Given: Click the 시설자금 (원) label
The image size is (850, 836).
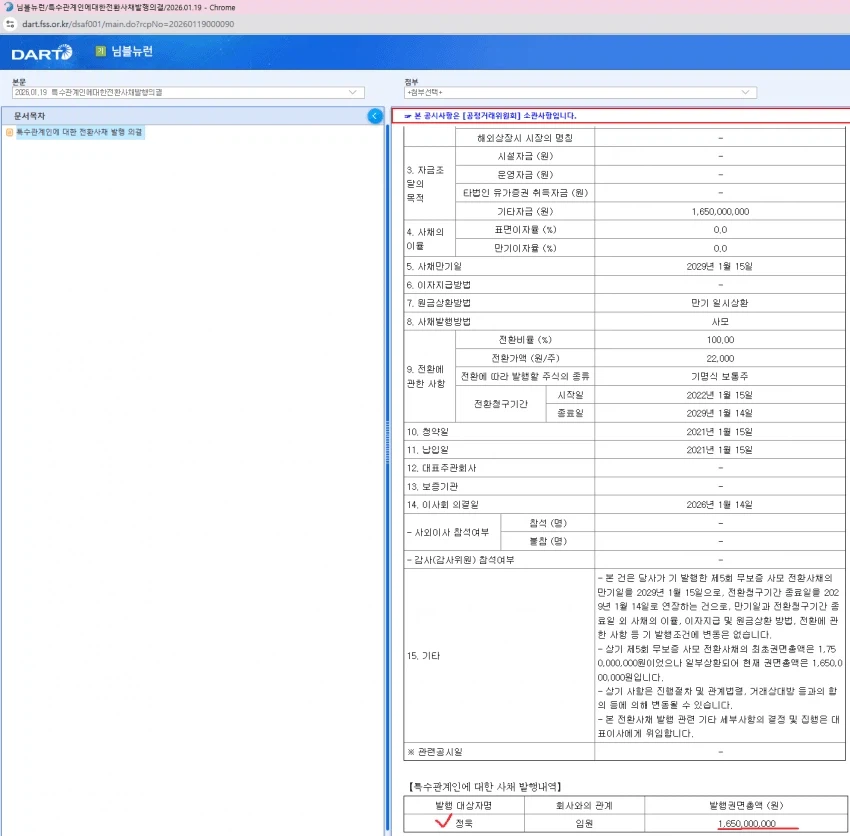Looking at the screenshot, I should coord(525,156).
